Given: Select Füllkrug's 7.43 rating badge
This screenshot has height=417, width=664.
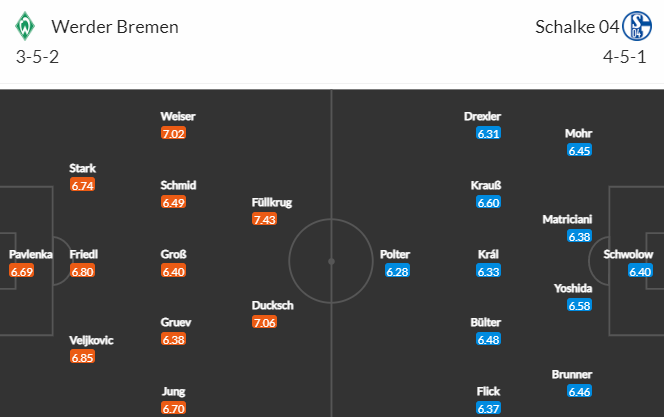Looking at the screenshot, I should [x=264, y=219].
